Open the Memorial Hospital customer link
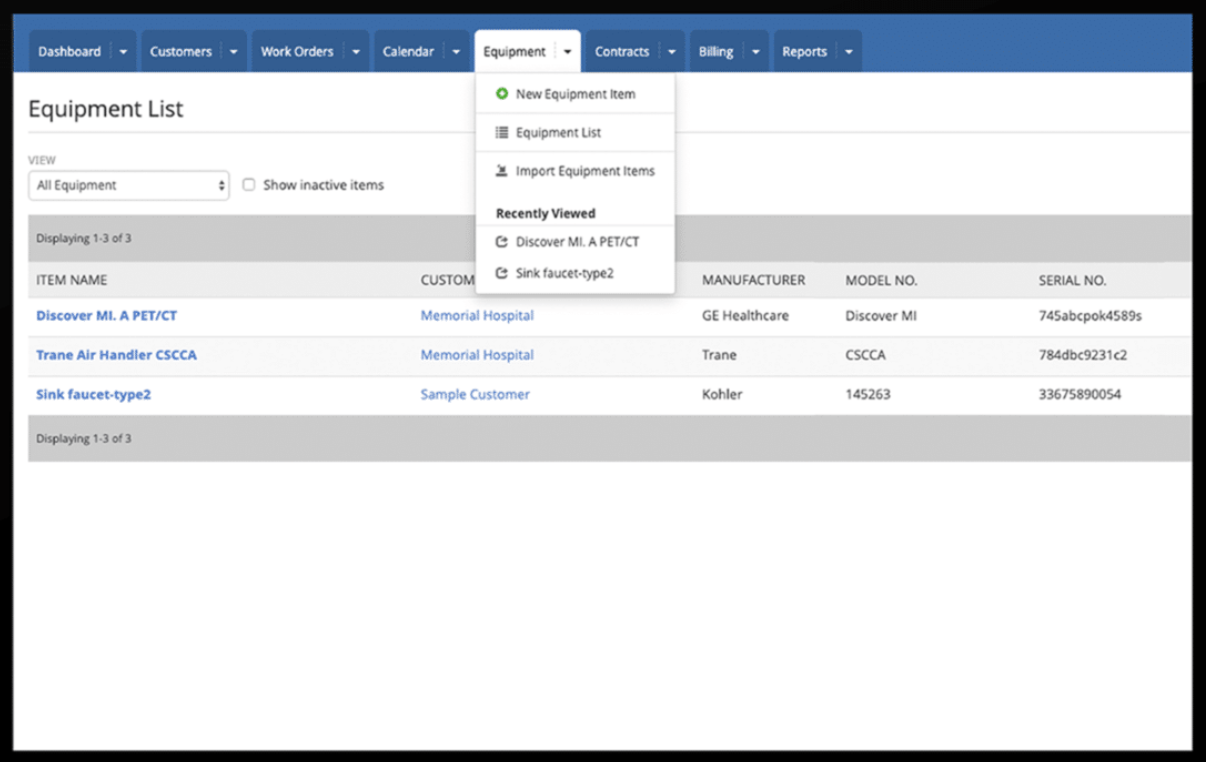 pyautogui.click(x=476, y=315)
